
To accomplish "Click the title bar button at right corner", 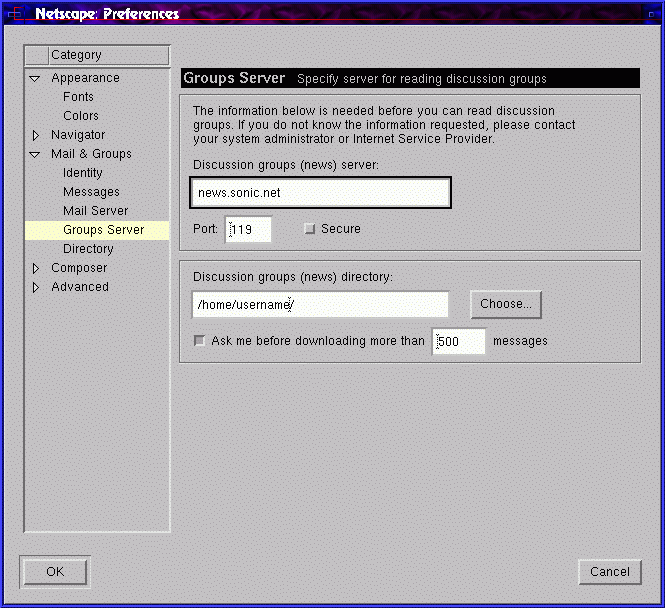I will [x=651, y=14].
